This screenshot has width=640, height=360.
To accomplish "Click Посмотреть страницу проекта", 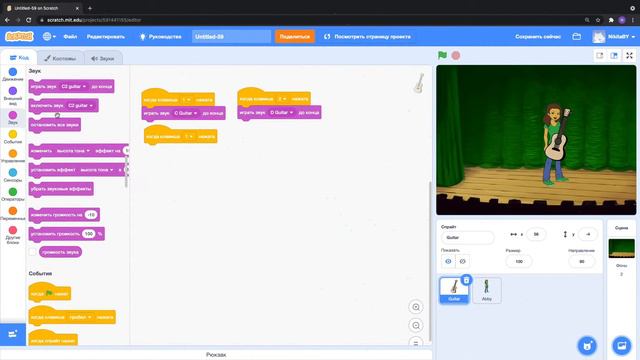I will 367,36.
